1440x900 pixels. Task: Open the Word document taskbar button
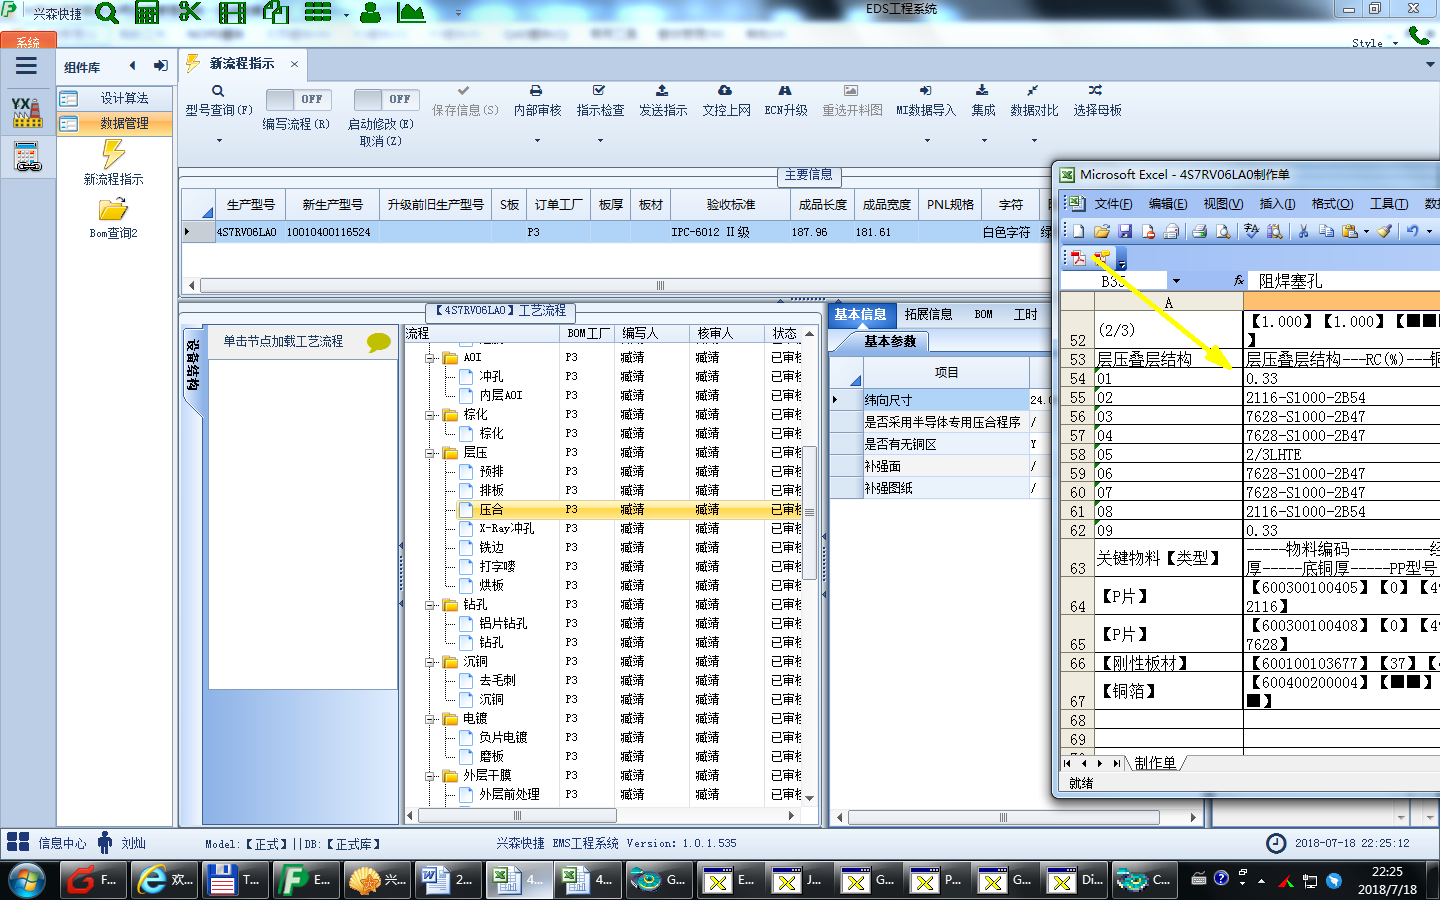tap(448, 880)
